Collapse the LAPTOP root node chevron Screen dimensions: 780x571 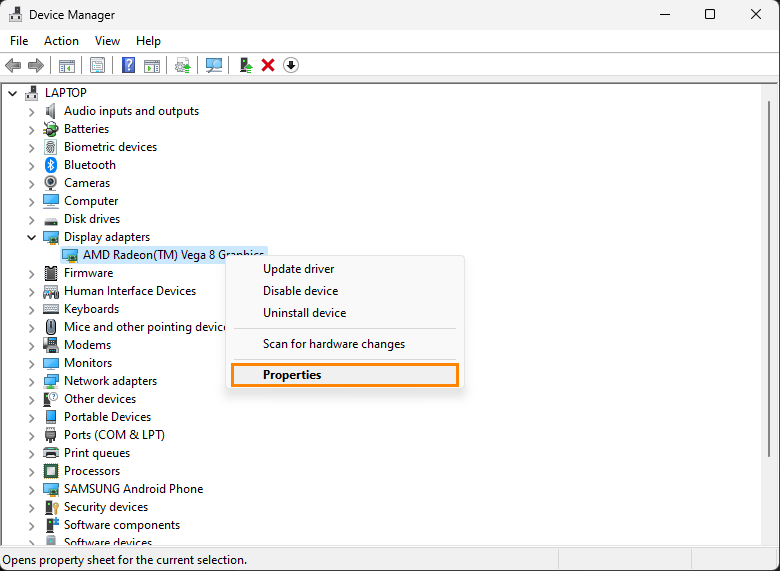12,93
